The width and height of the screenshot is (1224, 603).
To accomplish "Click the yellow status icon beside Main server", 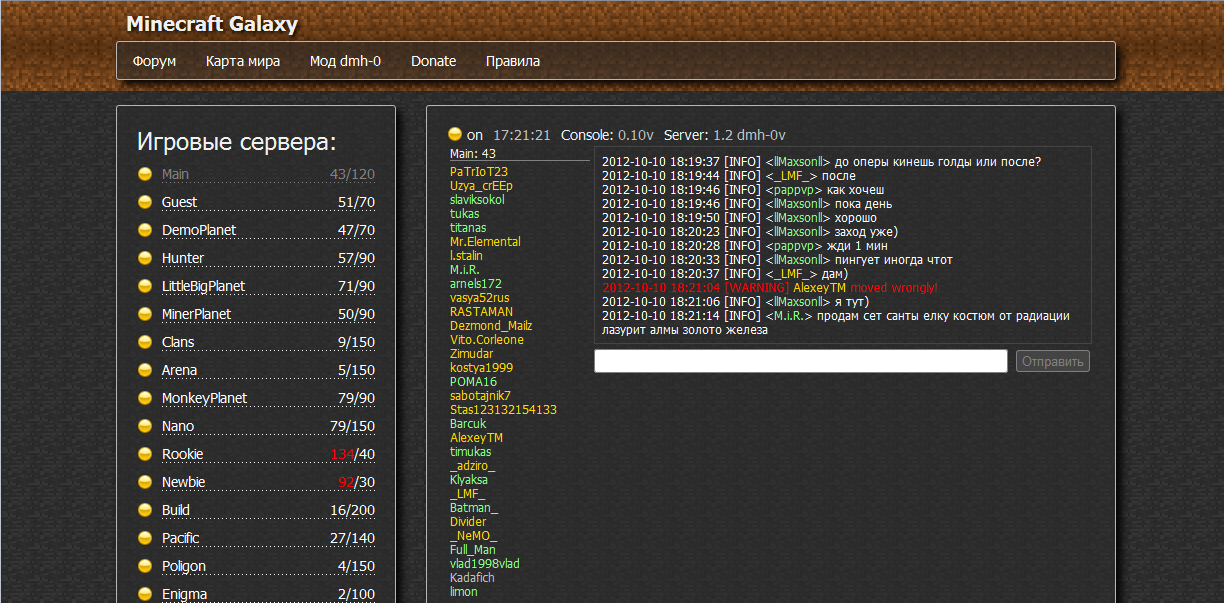I will 145,174.
